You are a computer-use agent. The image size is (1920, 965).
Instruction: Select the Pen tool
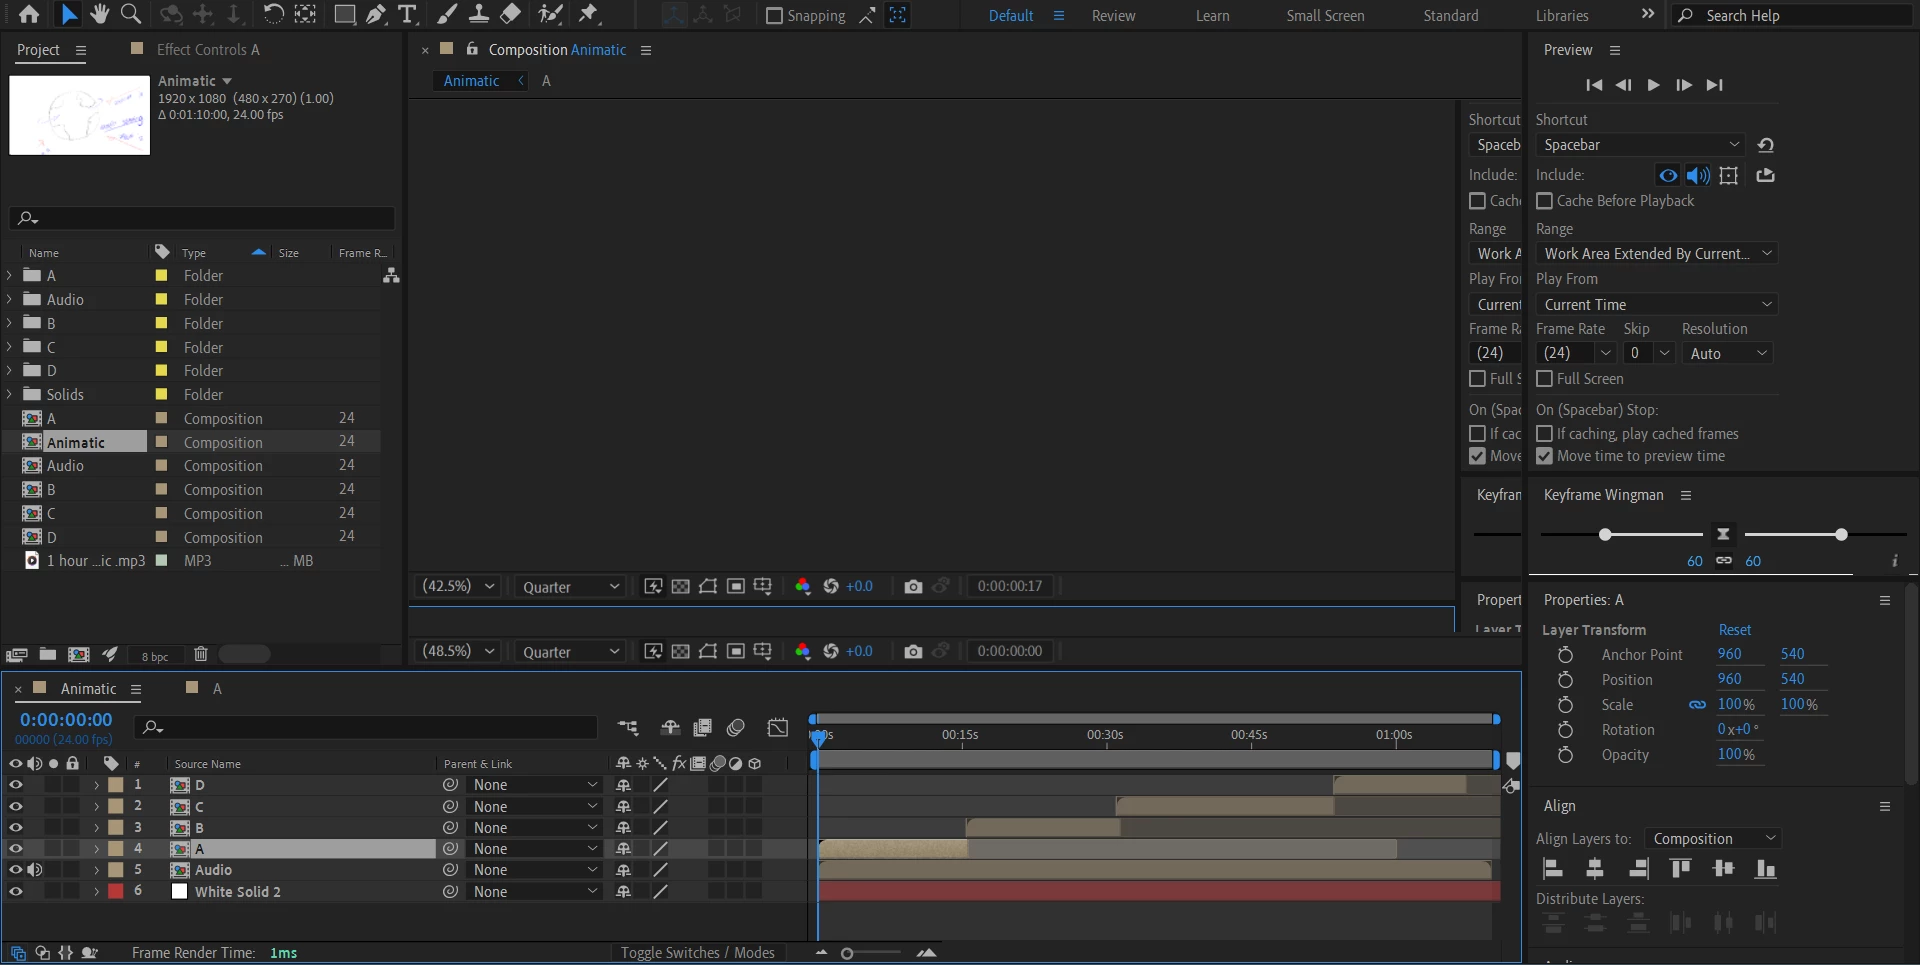(x=376, y=14)
